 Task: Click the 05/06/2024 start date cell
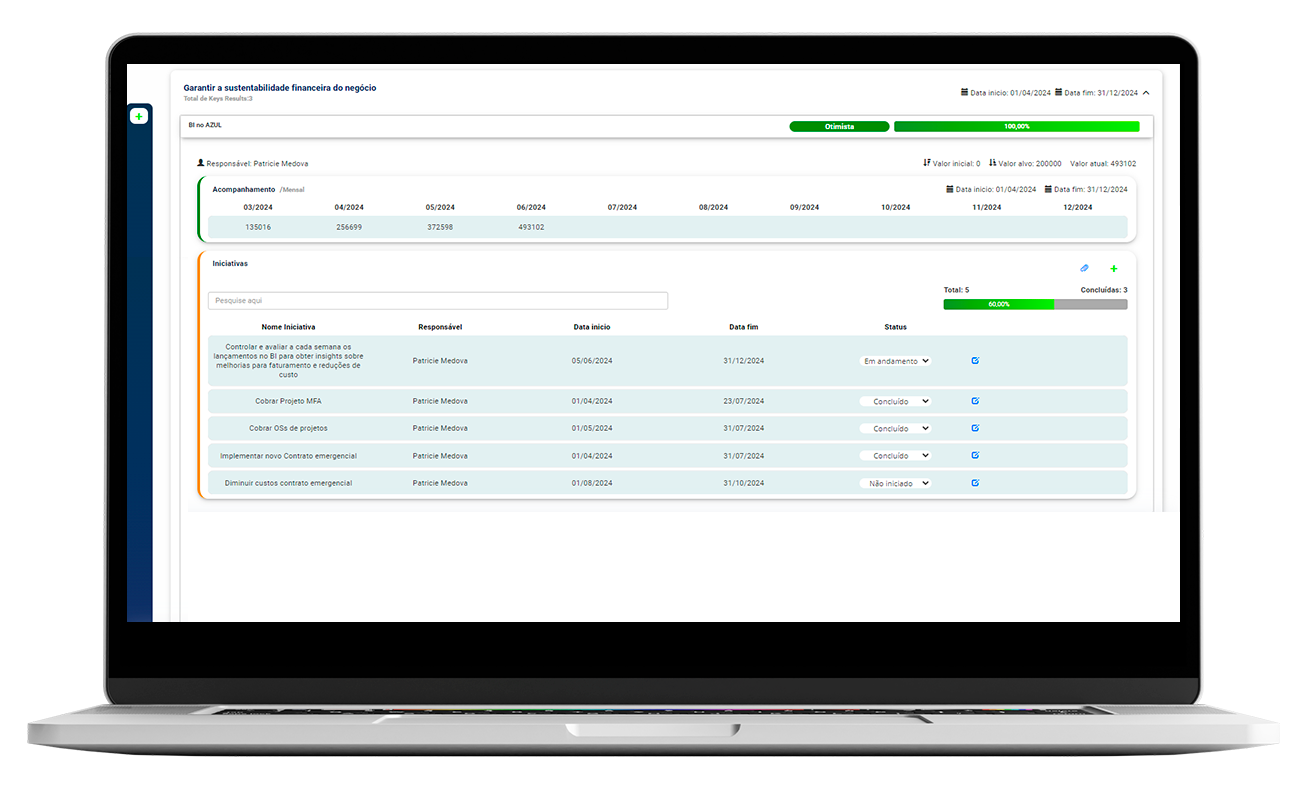coord(592,361)
